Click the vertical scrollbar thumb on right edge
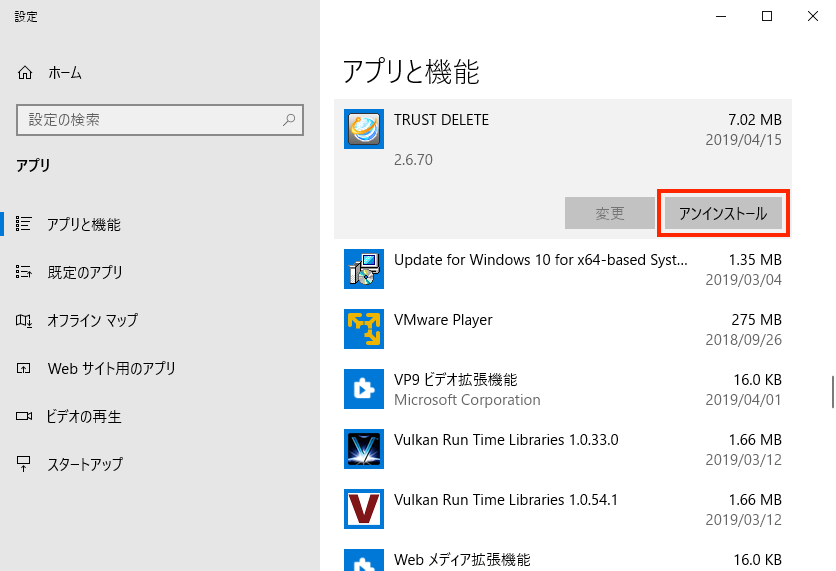The height and width of the screenshot is (571, 836). (x=831, y=392)
